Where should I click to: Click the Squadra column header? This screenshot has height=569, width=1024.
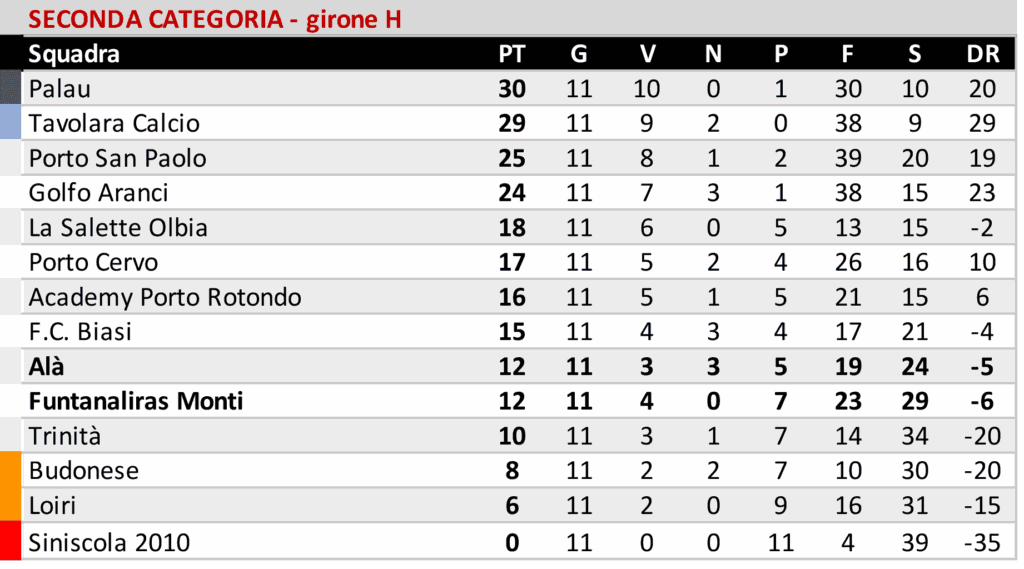(75, 54)
